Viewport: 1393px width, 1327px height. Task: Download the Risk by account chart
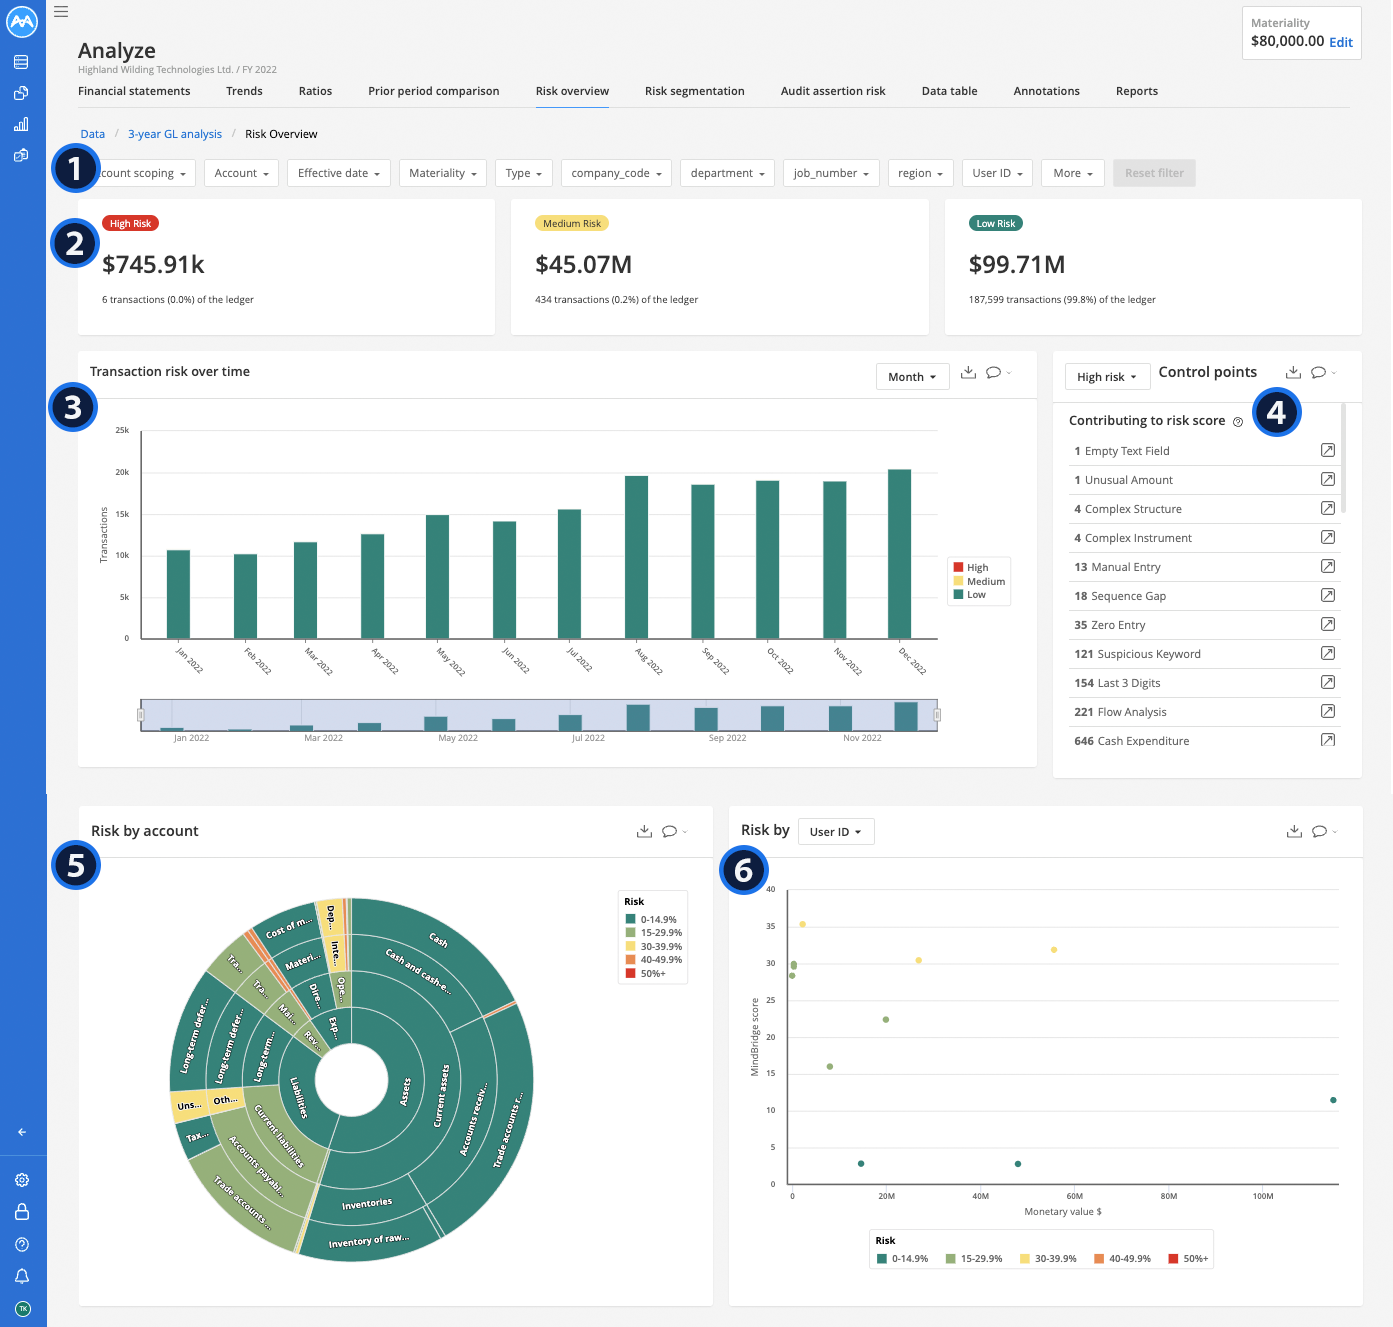coord(644,831)
